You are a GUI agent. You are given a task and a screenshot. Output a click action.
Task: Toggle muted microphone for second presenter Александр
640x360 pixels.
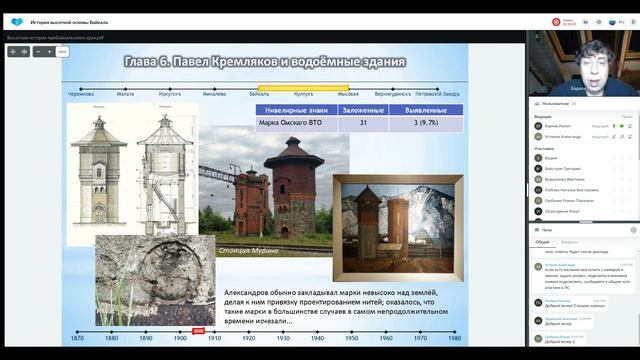(x=613, y=137)
